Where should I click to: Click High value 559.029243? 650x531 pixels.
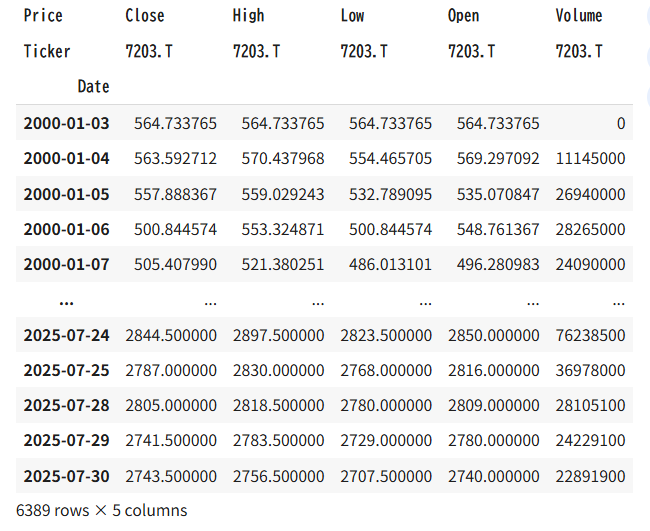coord(283,194)
